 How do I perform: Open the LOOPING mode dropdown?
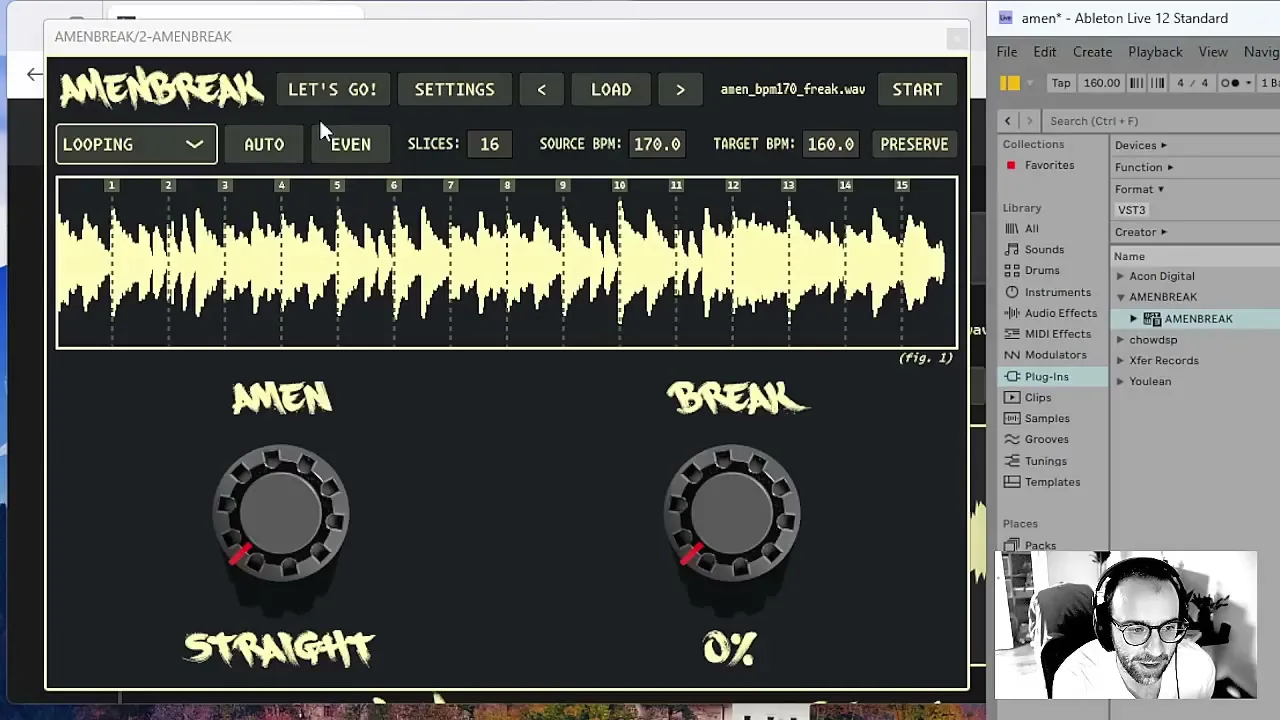[136, 144]
